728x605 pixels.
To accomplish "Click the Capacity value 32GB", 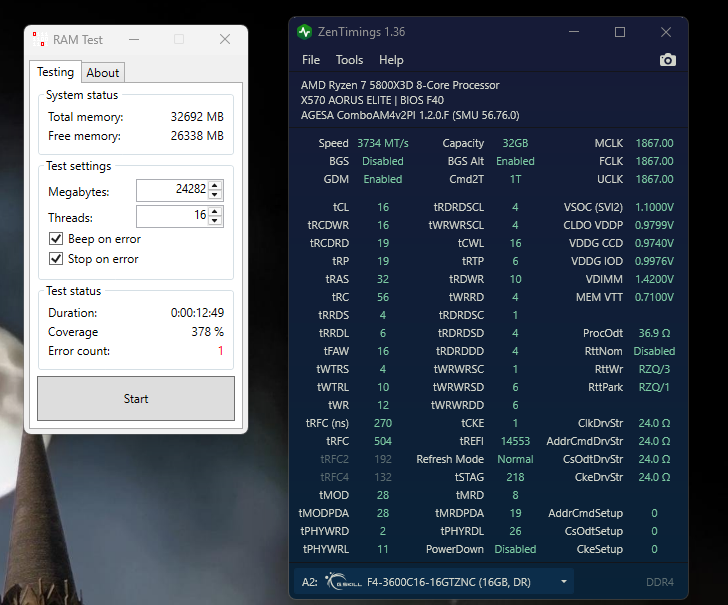I will click(x=515, y=143).
